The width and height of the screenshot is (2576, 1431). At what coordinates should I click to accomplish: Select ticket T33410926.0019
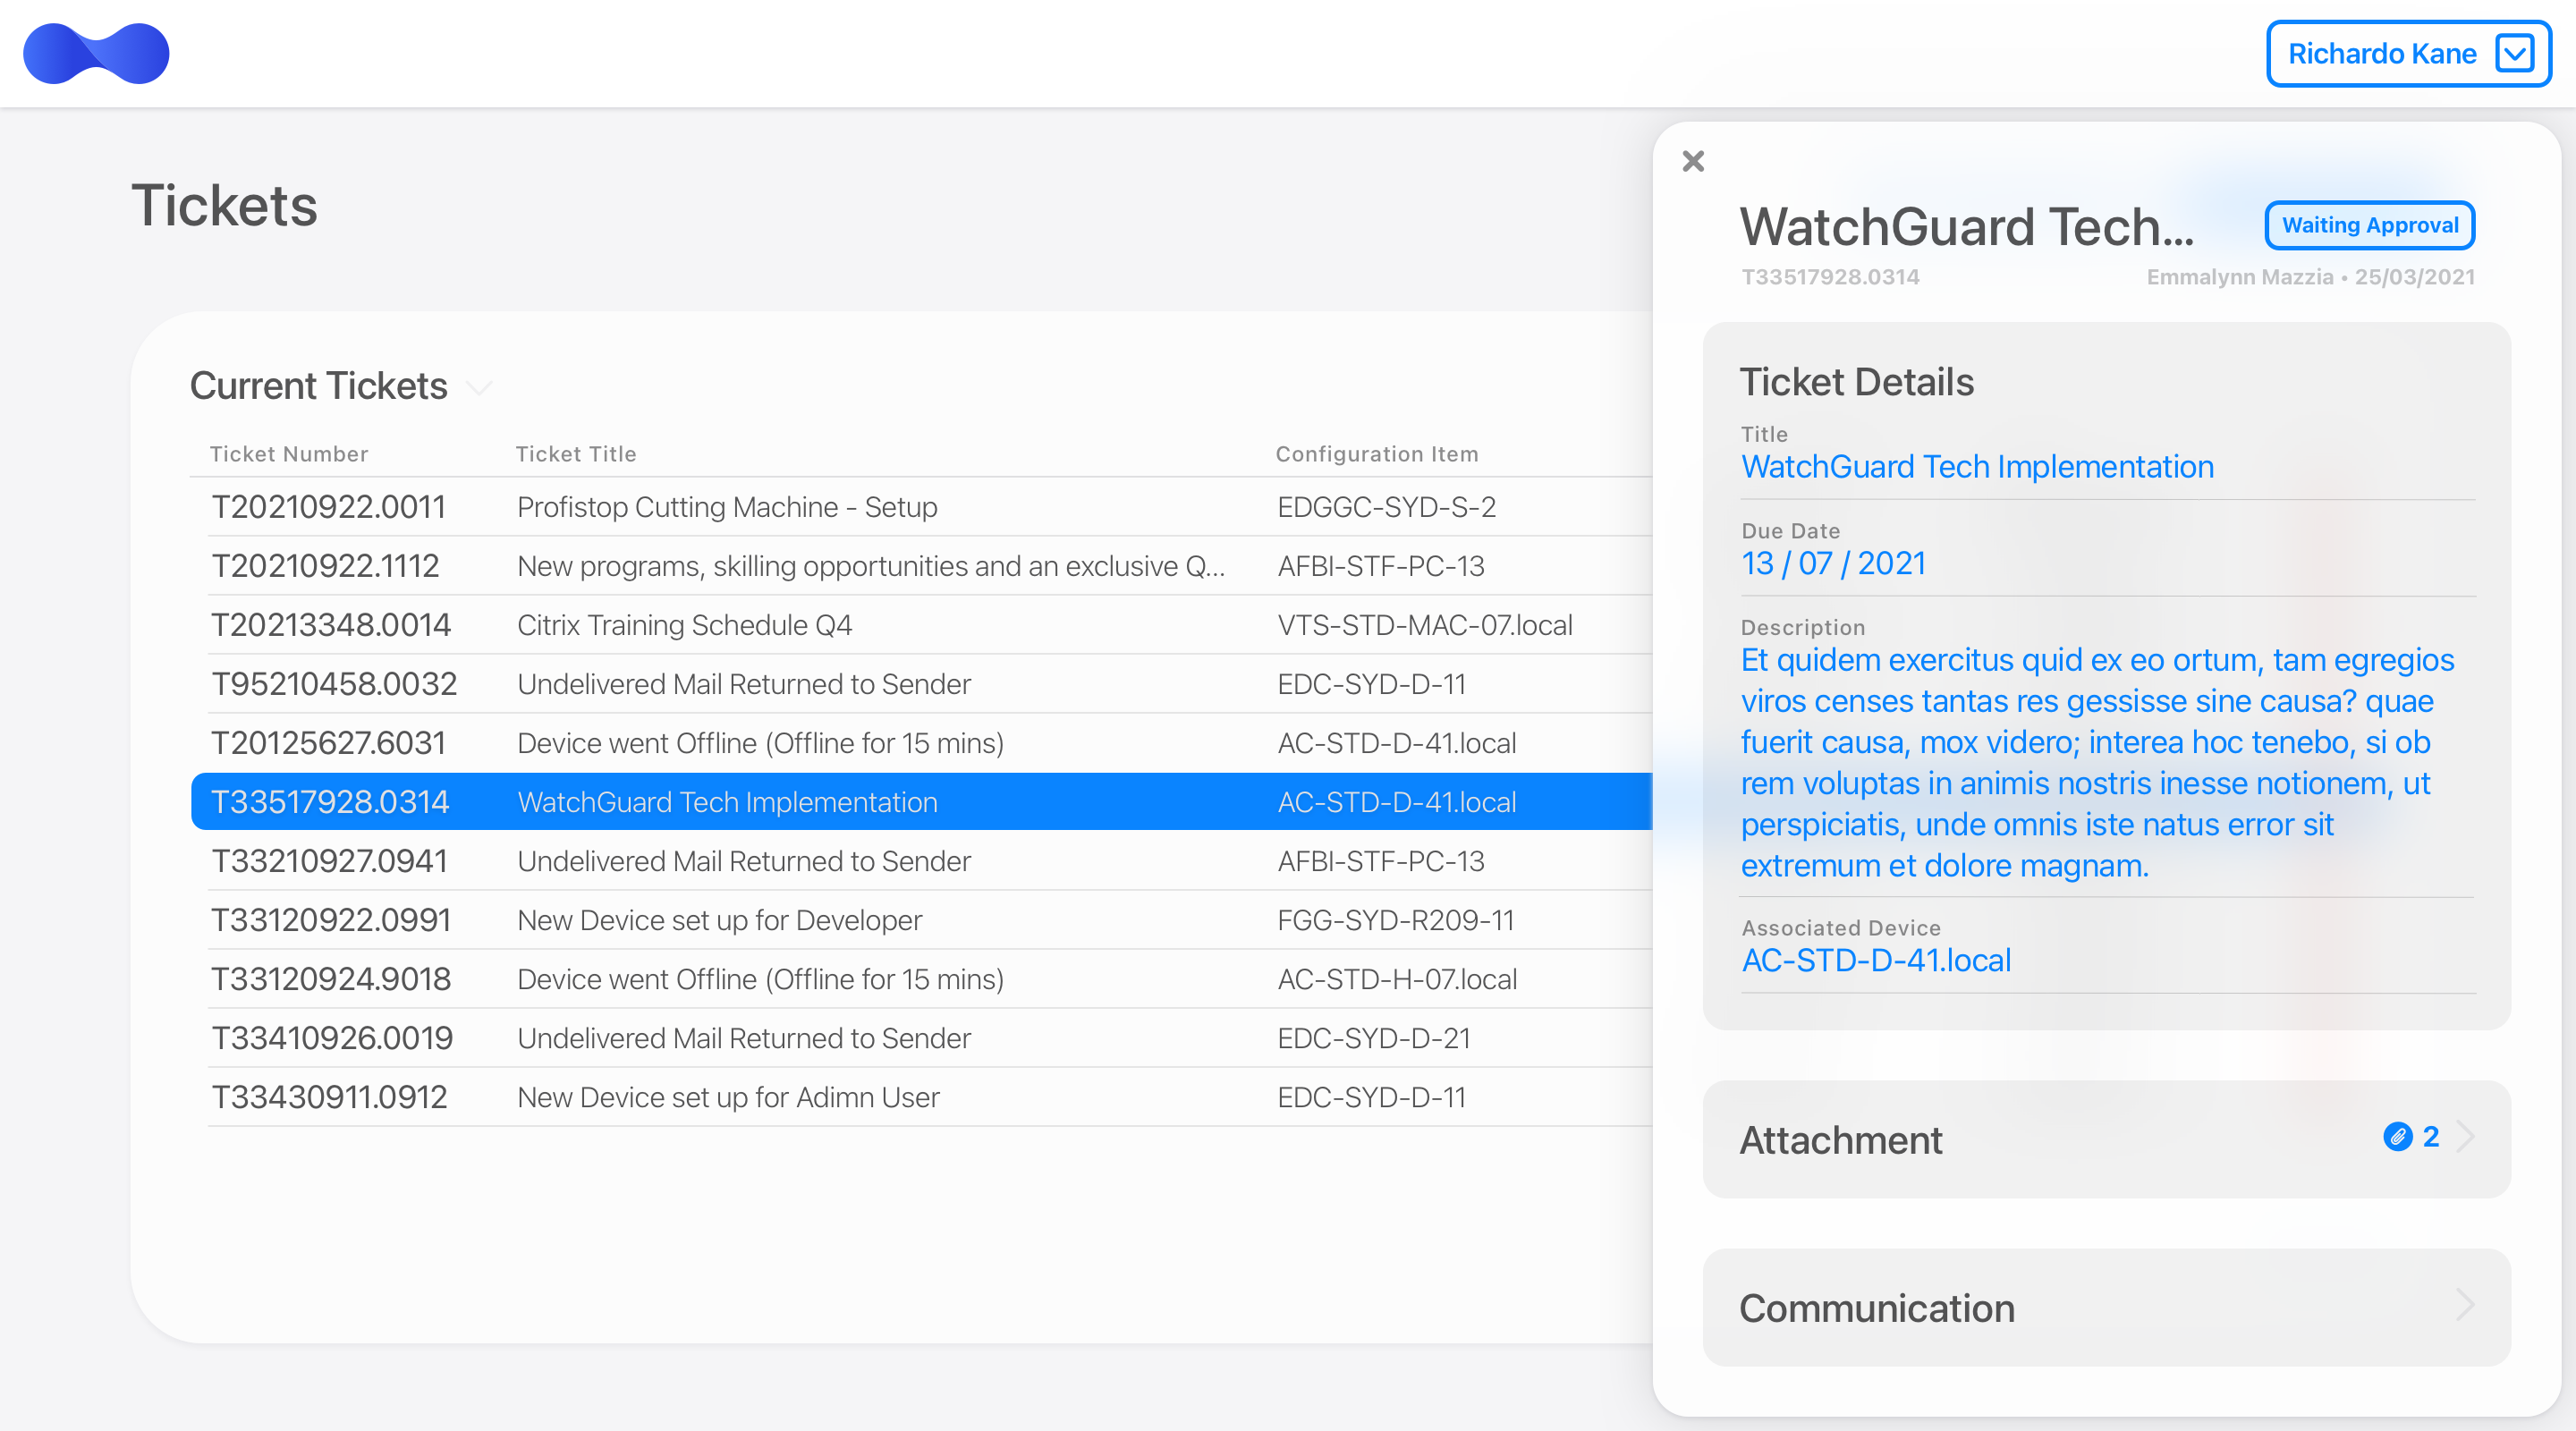332,1038
